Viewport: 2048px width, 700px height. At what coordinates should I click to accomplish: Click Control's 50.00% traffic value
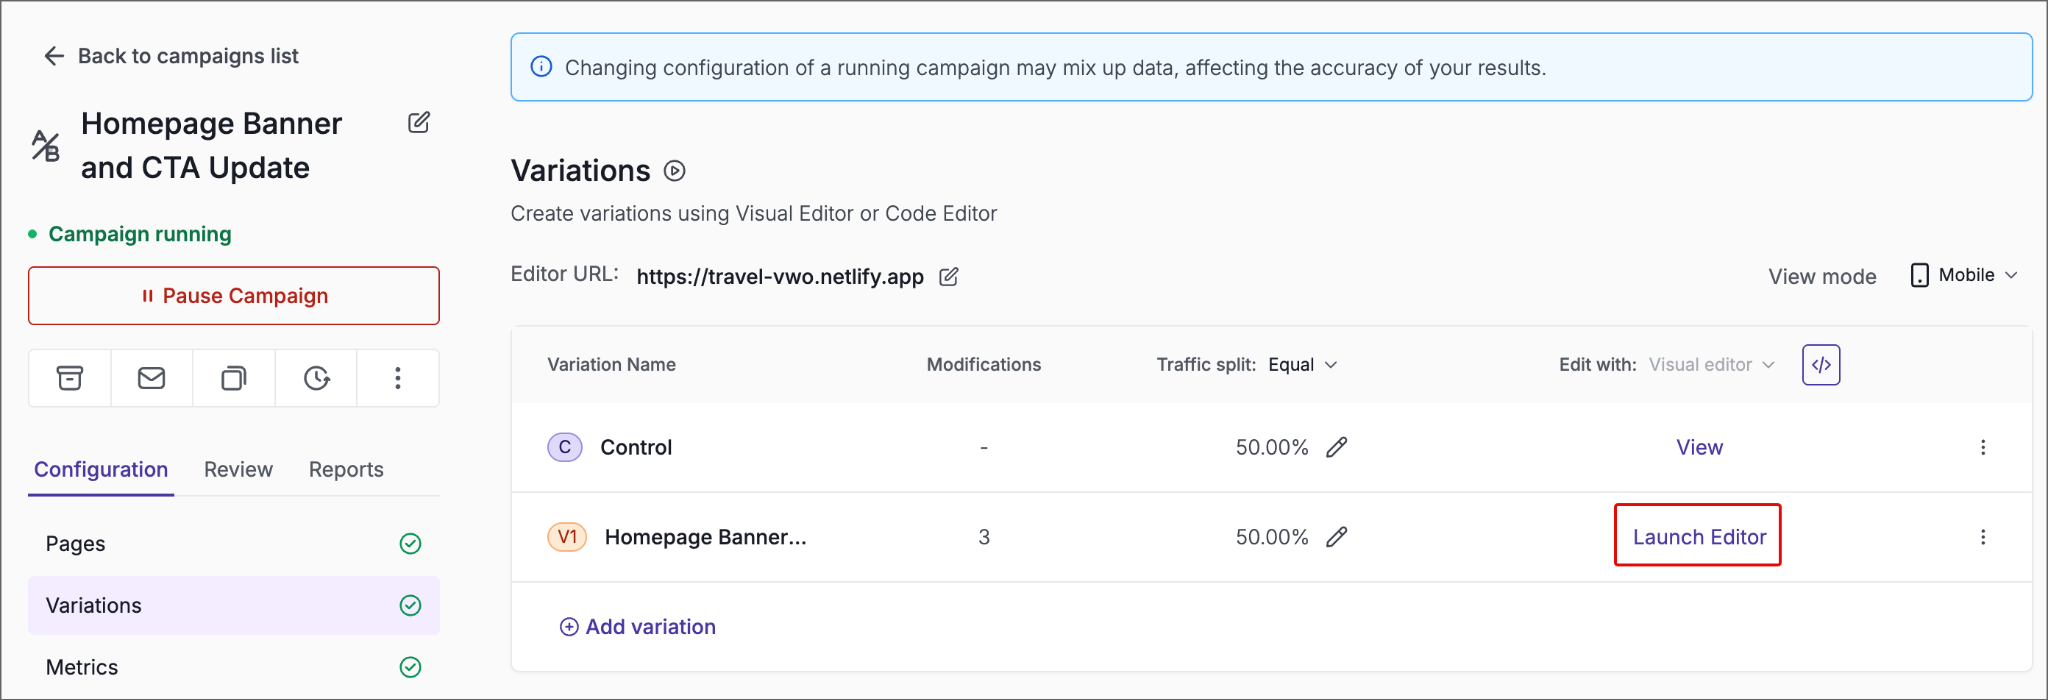(1272, 447)
